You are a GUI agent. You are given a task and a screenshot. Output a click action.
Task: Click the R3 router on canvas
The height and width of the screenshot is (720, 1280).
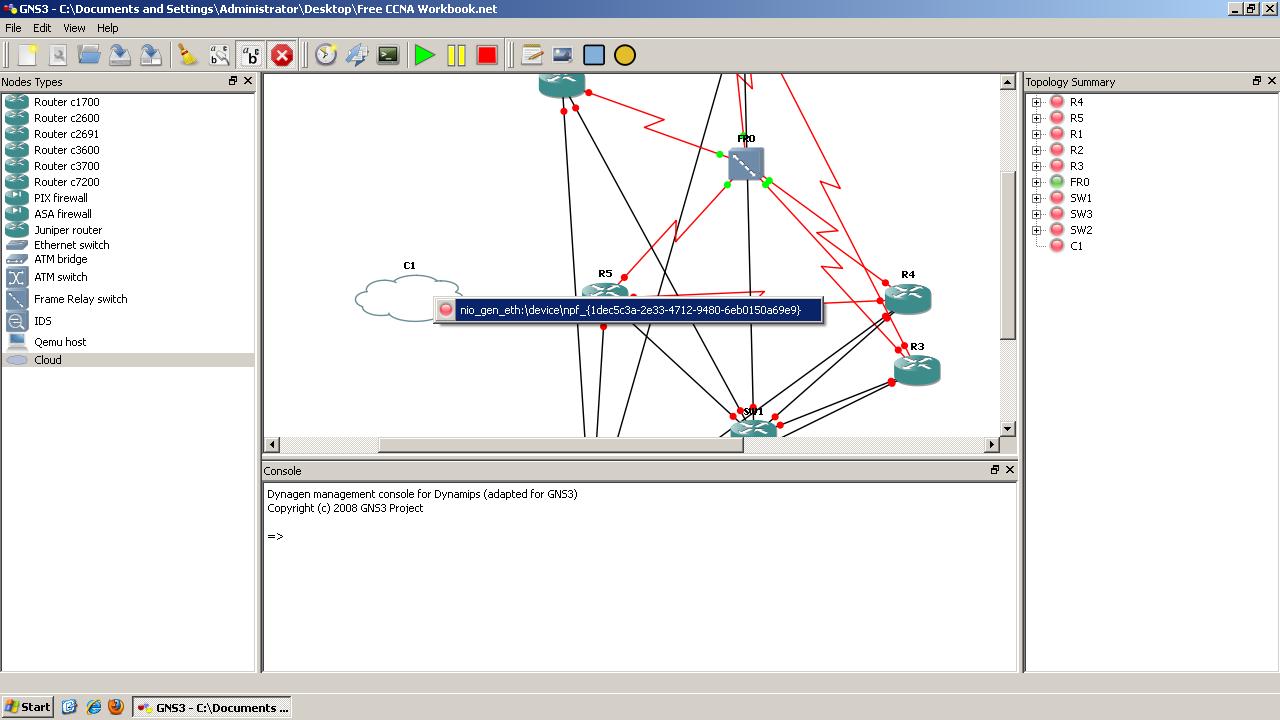pos(917,370)
